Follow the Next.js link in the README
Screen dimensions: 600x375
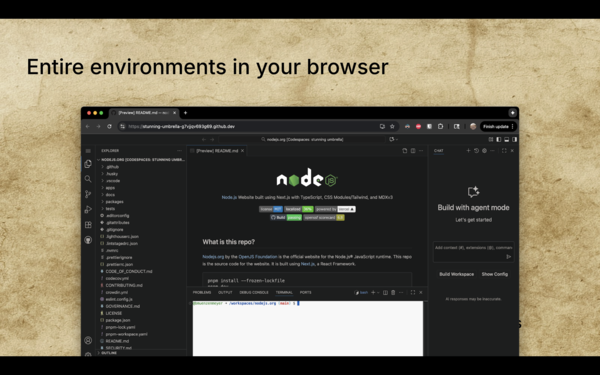tap(308, 264)
